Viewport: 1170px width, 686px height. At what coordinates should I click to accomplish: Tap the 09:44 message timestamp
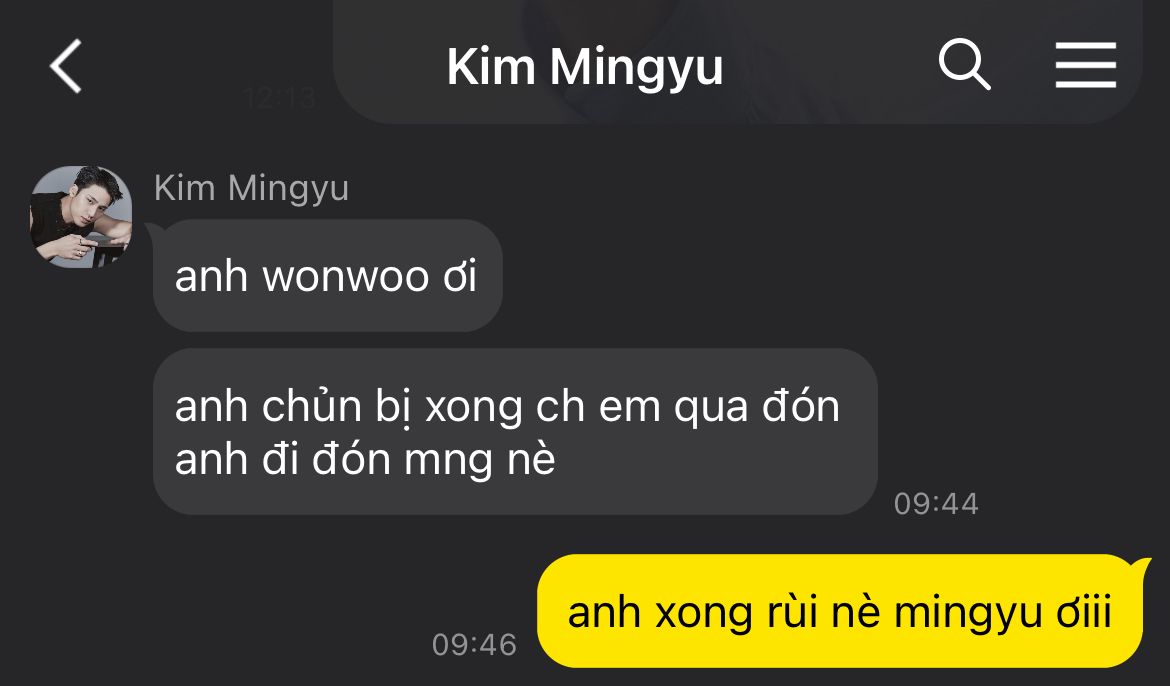936,504
